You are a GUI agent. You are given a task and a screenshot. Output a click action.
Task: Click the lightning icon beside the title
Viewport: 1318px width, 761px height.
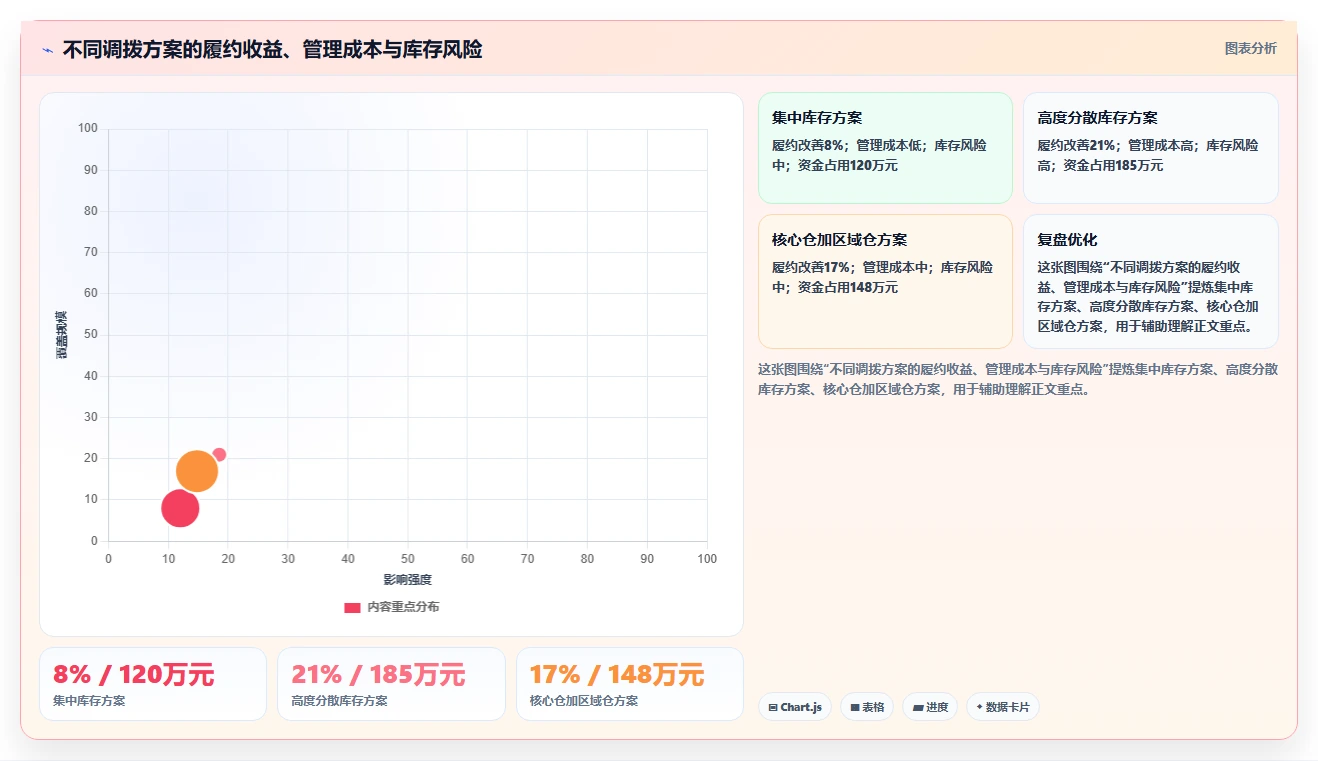48,50
